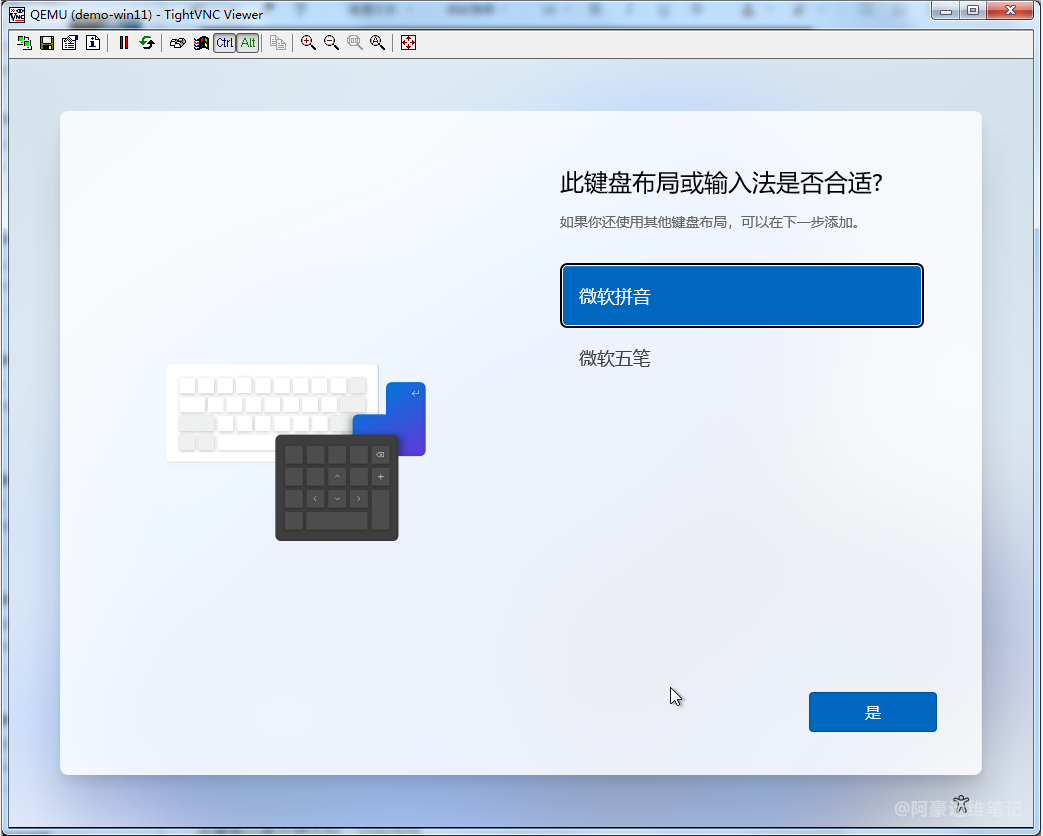Send Ctrl+Alt+Del to remote machine
The width and height of the screenshot is (1043, 836).
tap(177, 43)
